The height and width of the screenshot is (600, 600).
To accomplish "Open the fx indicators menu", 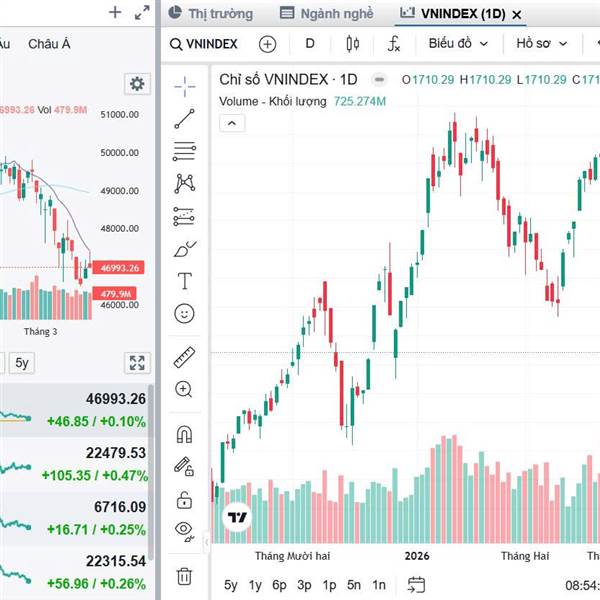I will 394,44.
